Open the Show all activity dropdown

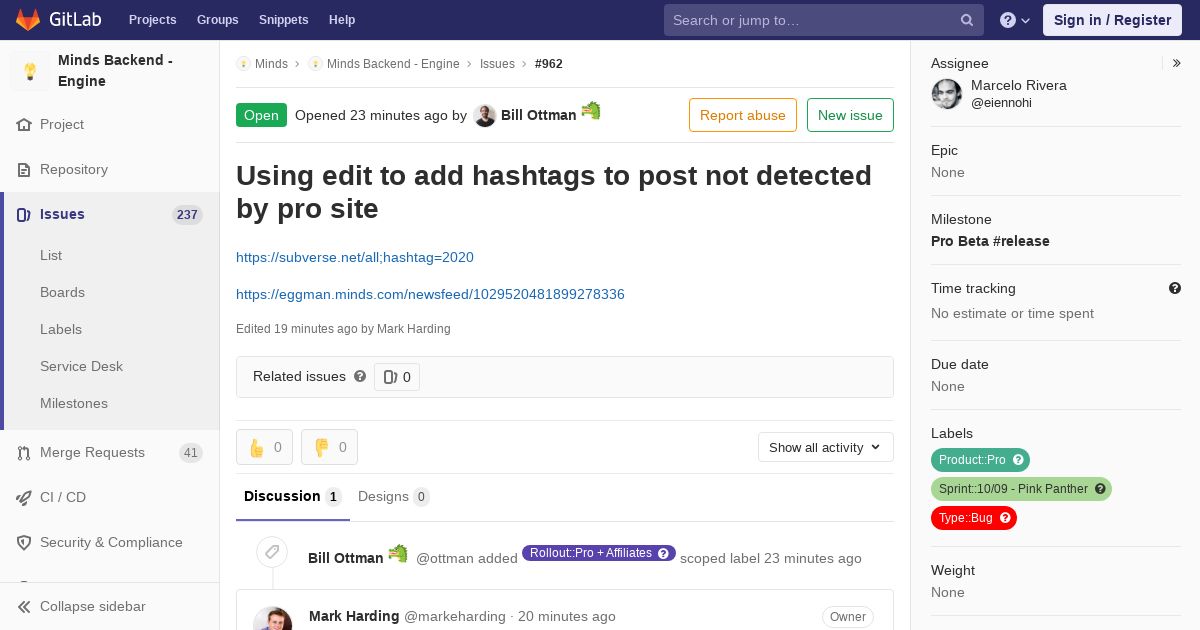point(826,447)
